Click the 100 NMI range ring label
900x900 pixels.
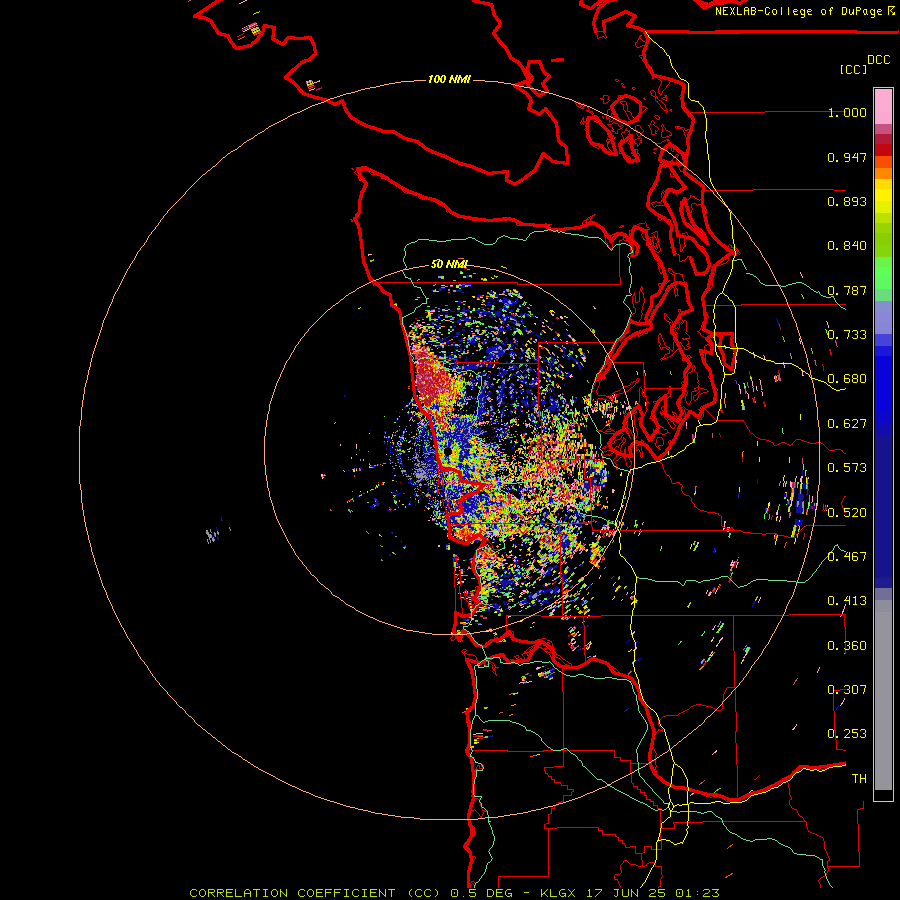[449, 79]
